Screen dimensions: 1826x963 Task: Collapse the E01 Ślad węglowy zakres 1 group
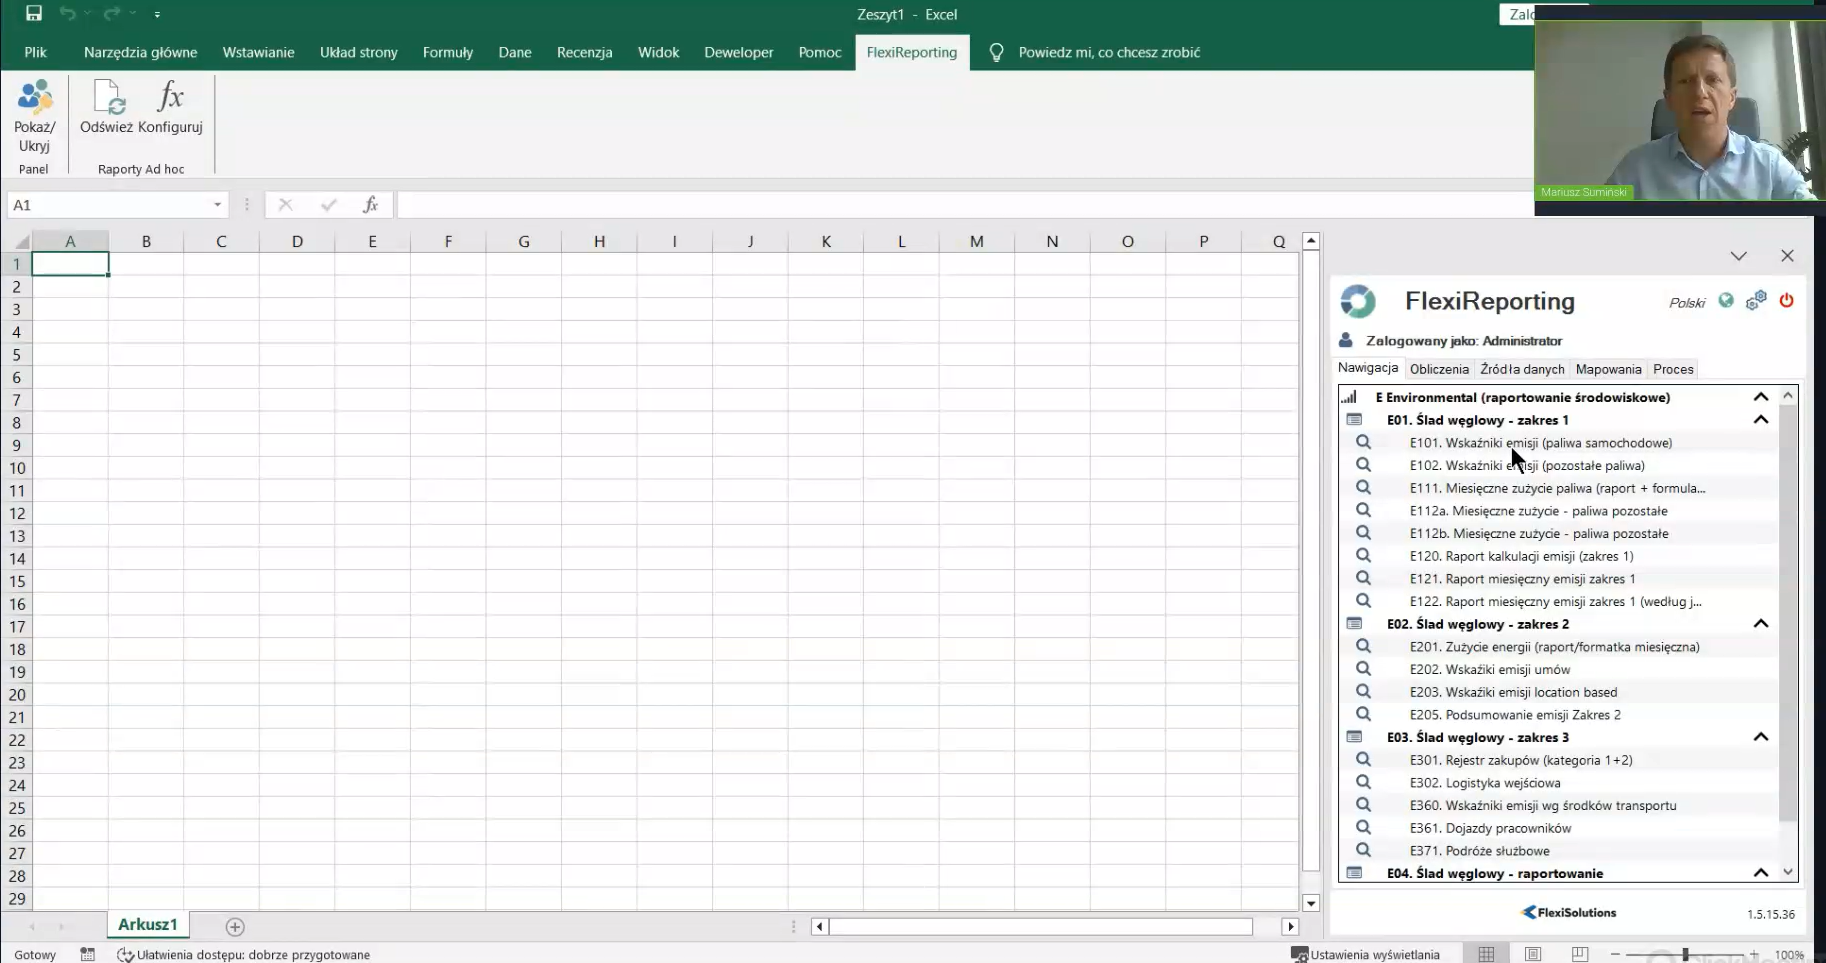1761,420
